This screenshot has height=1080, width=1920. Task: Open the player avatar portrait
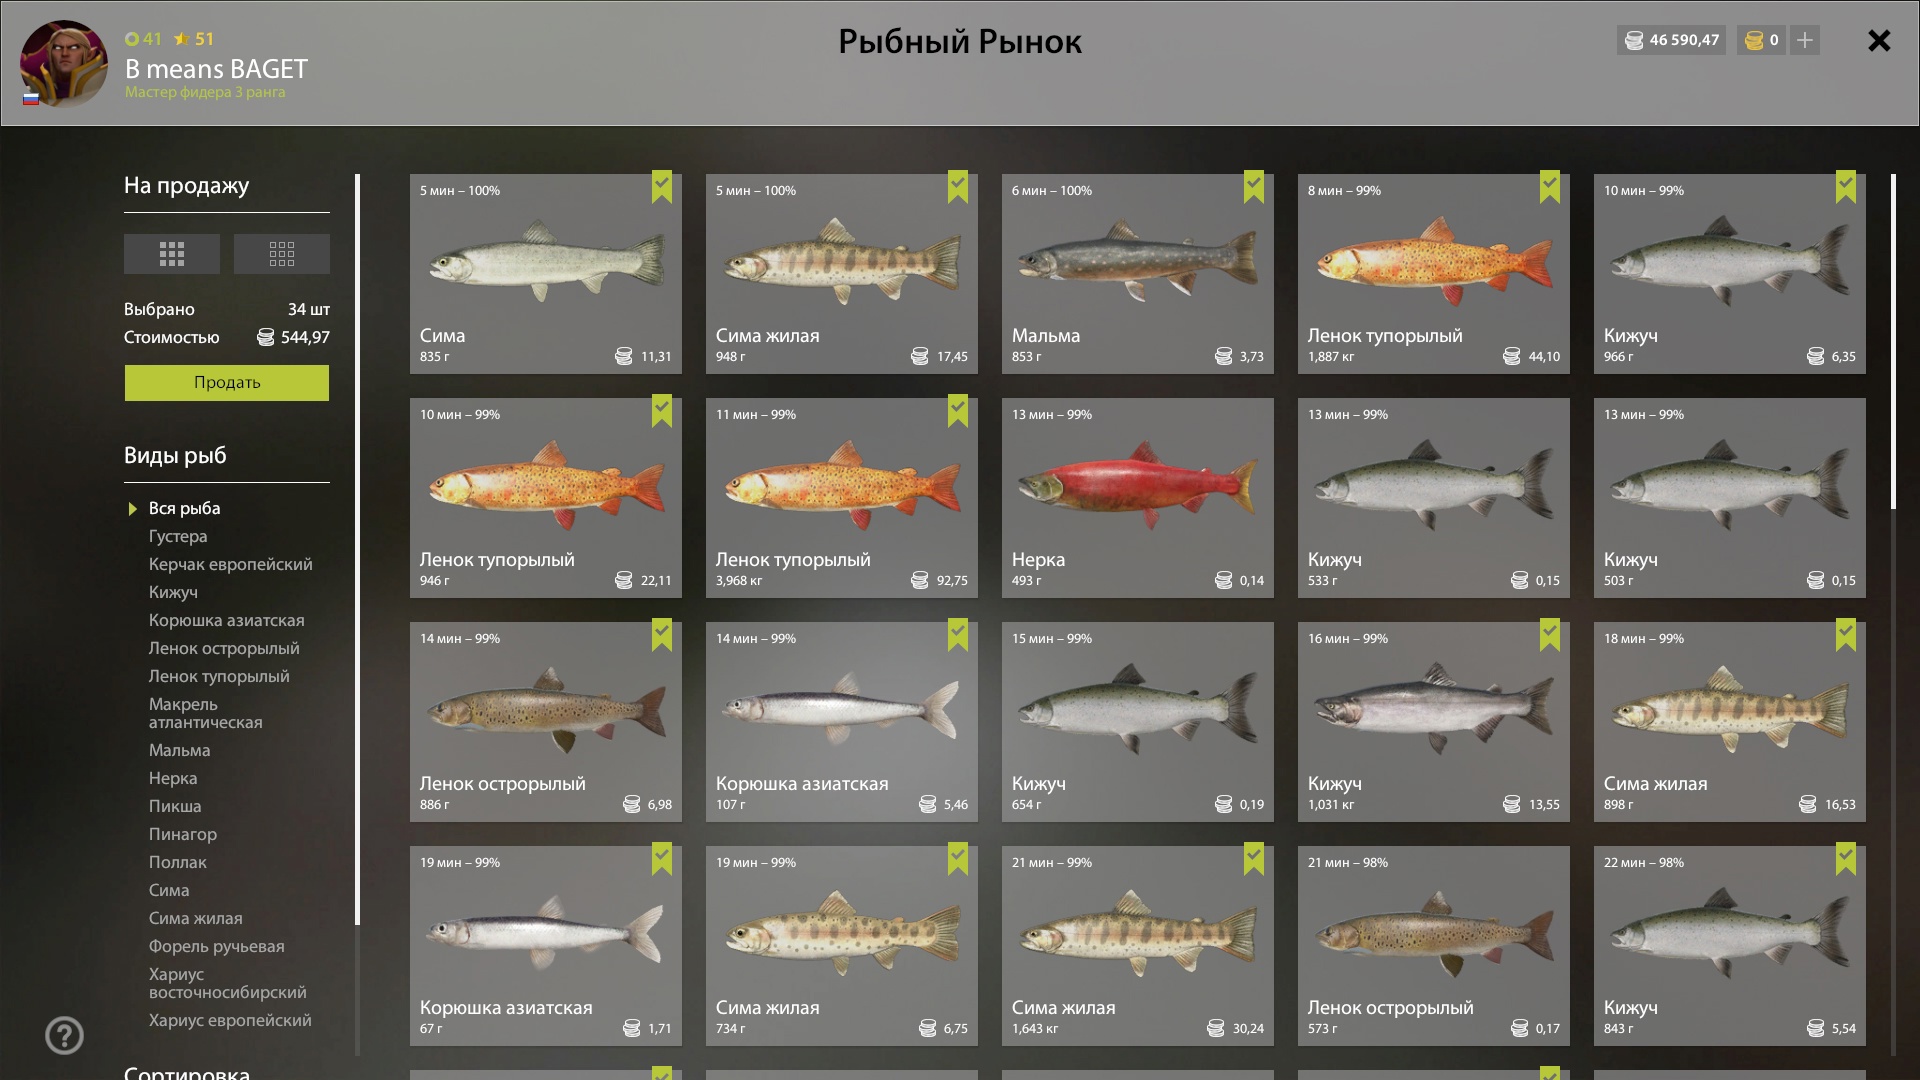64,63
